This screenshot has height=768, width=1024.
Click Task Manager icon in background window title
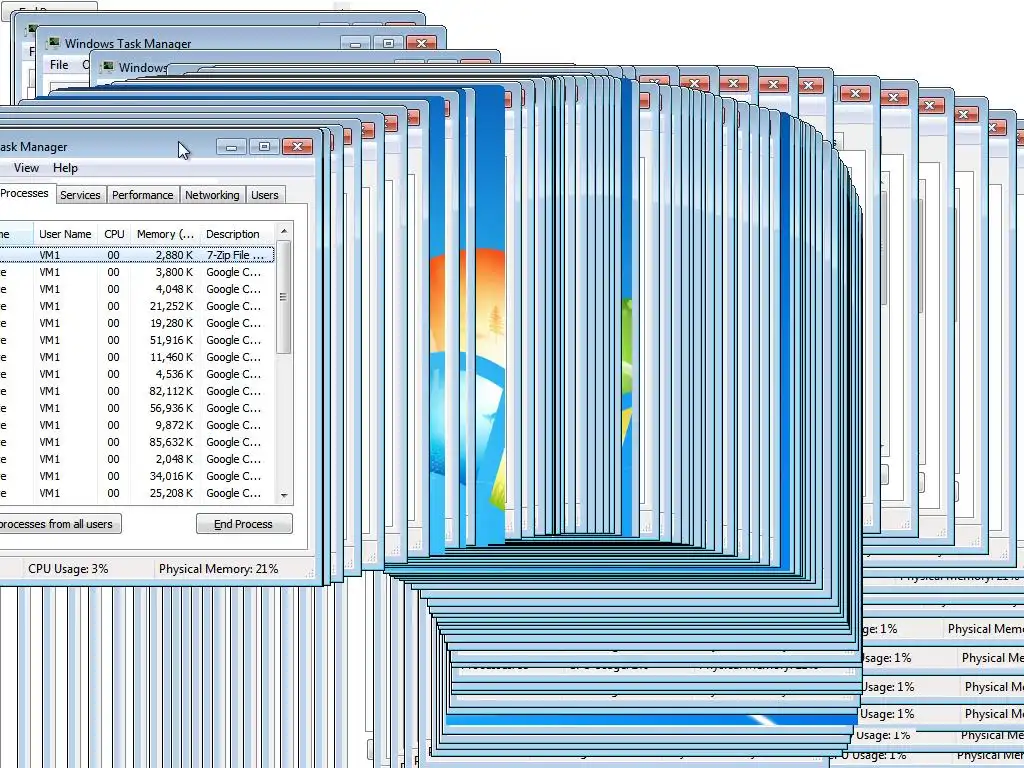click(x=53, y=44)
